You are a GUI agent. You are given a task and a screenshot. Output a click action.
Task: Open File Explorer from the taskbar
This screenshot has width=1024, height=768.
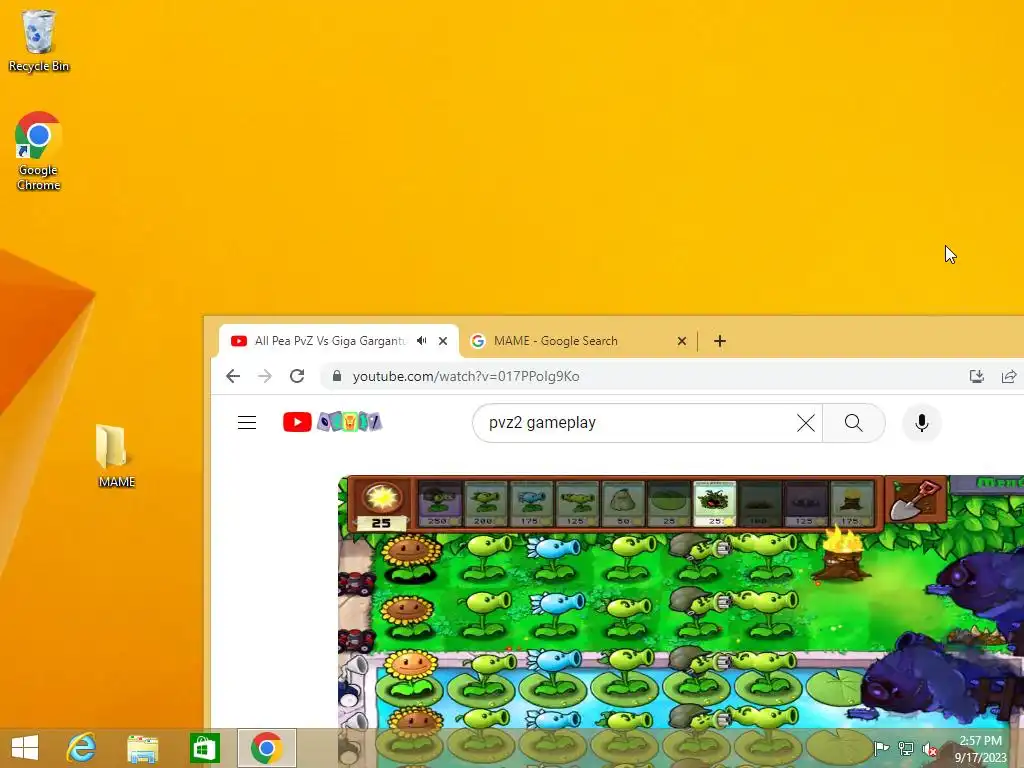[x=142, y=748]
